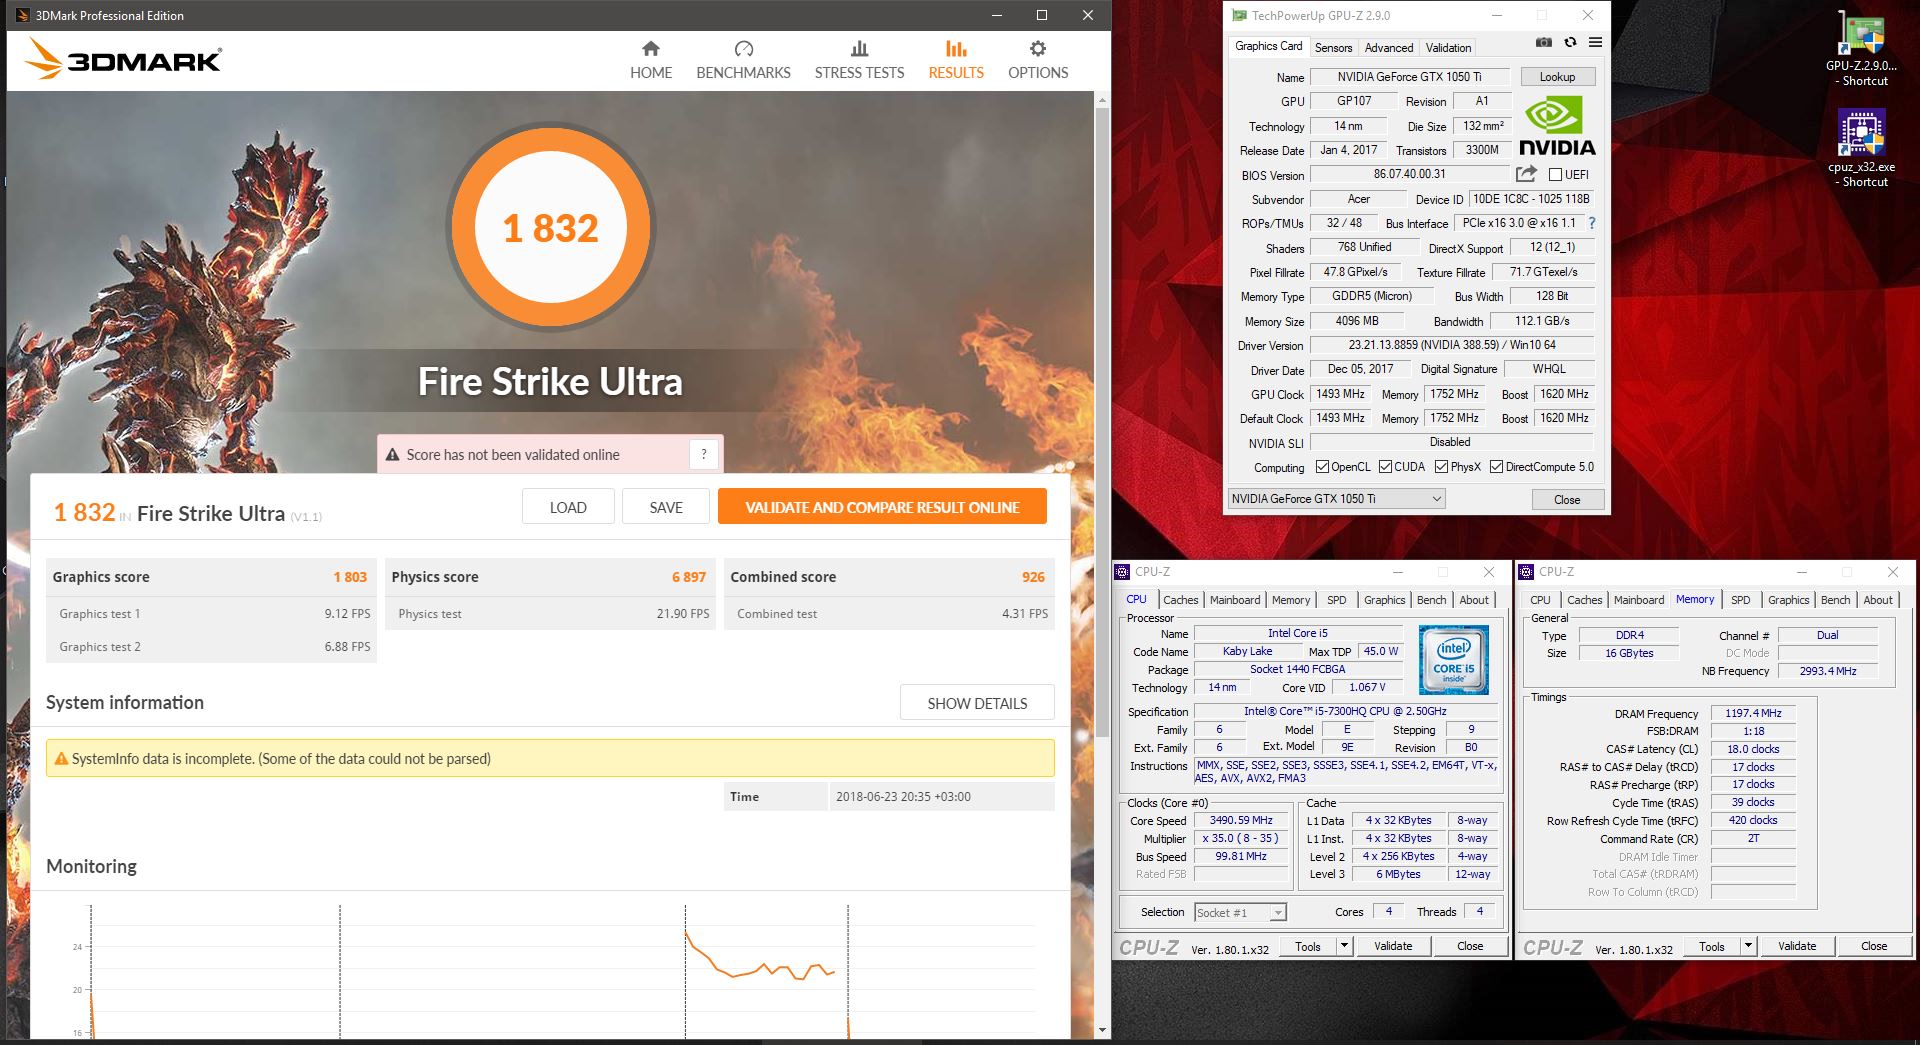Click the 3DMark title bar app icon
Image resolution: width=1920 pixels, height=1045 pixels.
point(21,16)
